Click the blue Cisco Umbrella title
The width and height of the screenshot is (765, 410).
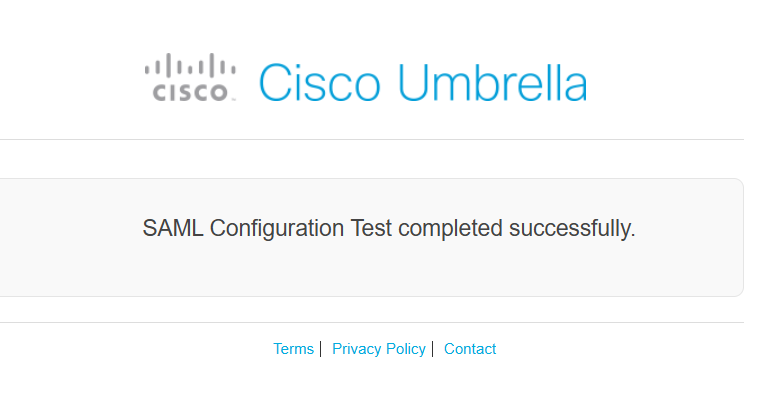(422, 83)
